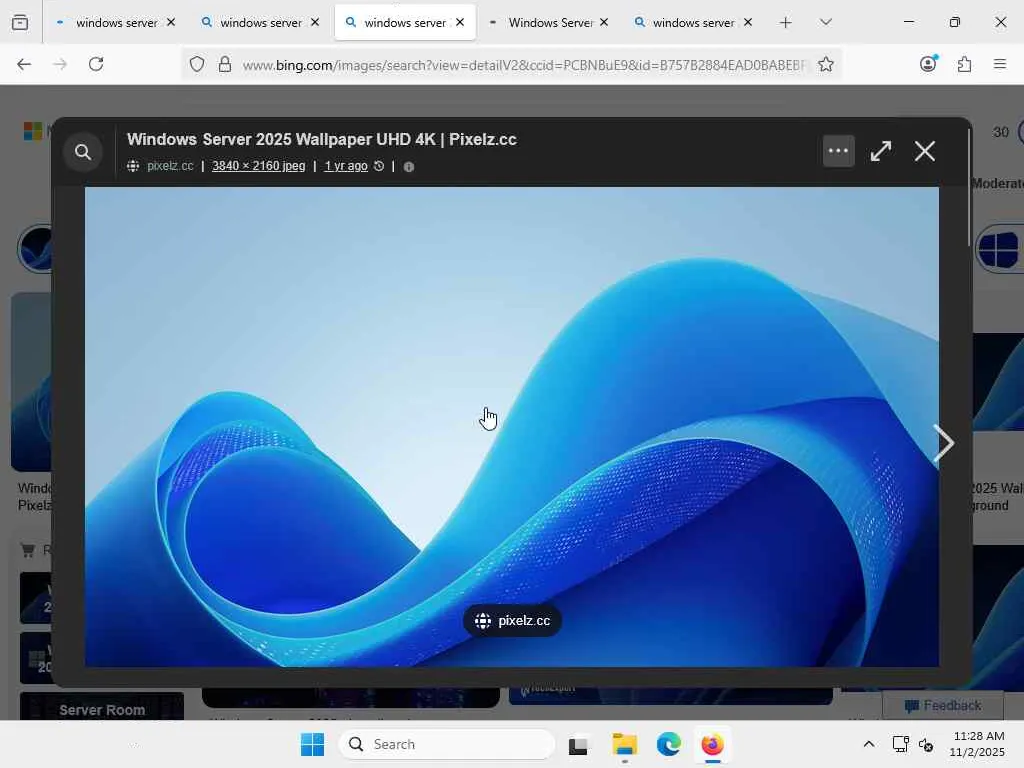Reload the current Bing page
Screen dimensions: 1024x768
pyautogui.click(x=96, y=64)
